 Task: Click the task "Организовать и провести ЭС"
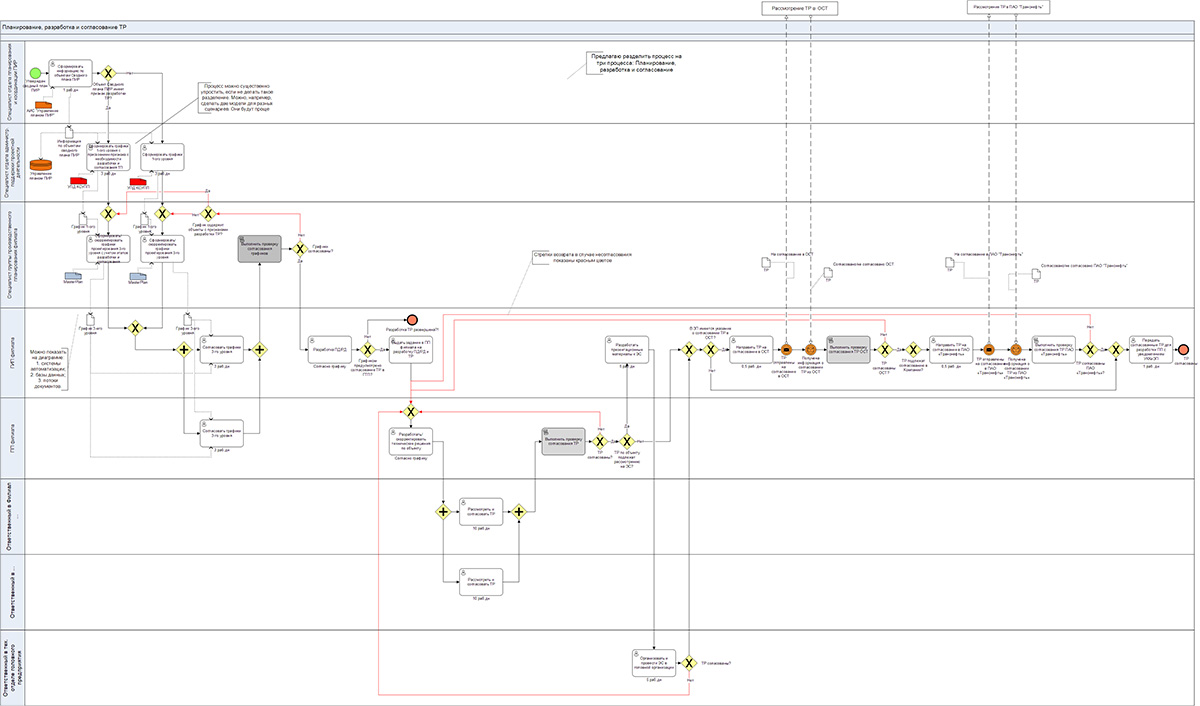653,661
